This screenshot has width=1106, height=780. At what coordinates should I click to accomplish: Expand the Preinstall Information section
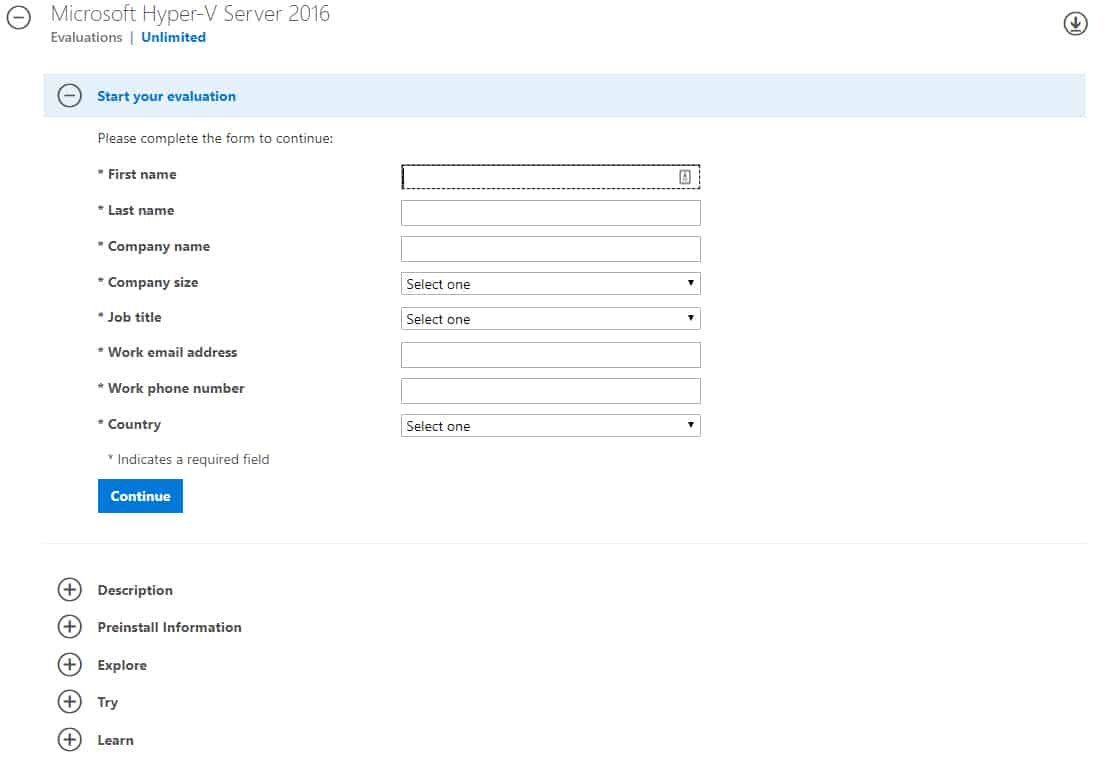(70, 626)
